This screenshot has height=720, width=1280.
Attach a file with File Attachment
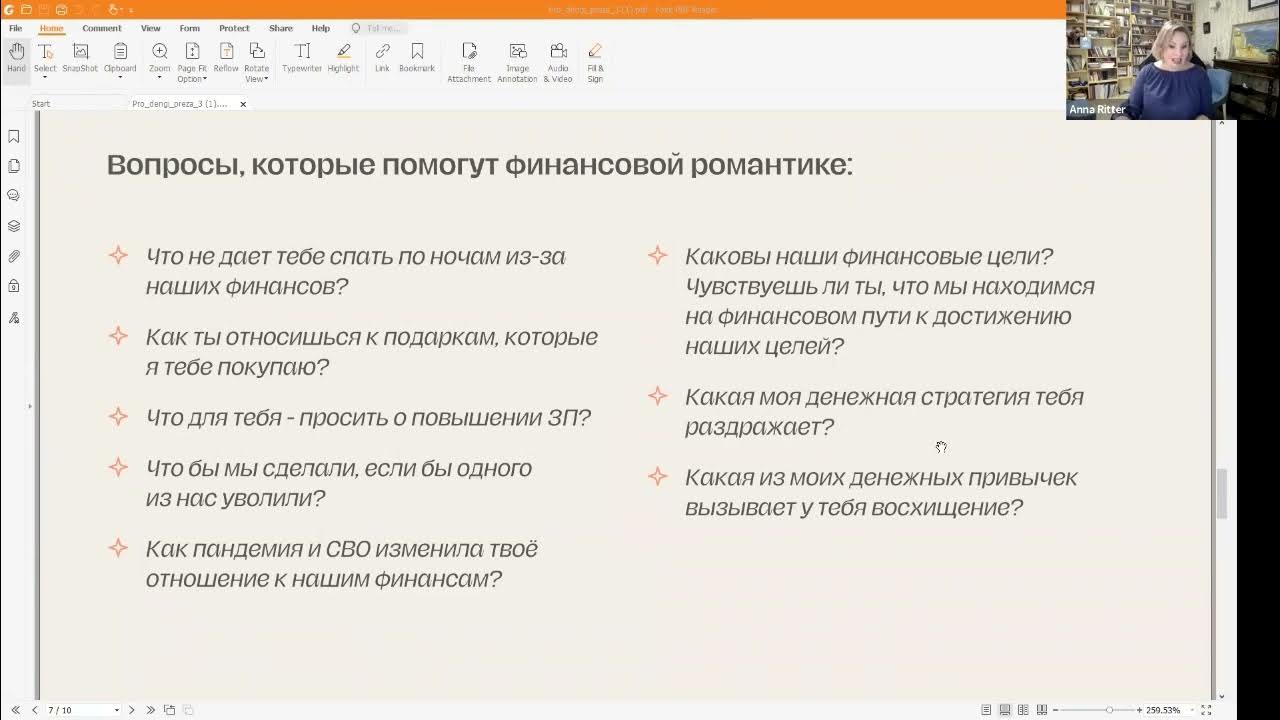click(469, 62)
